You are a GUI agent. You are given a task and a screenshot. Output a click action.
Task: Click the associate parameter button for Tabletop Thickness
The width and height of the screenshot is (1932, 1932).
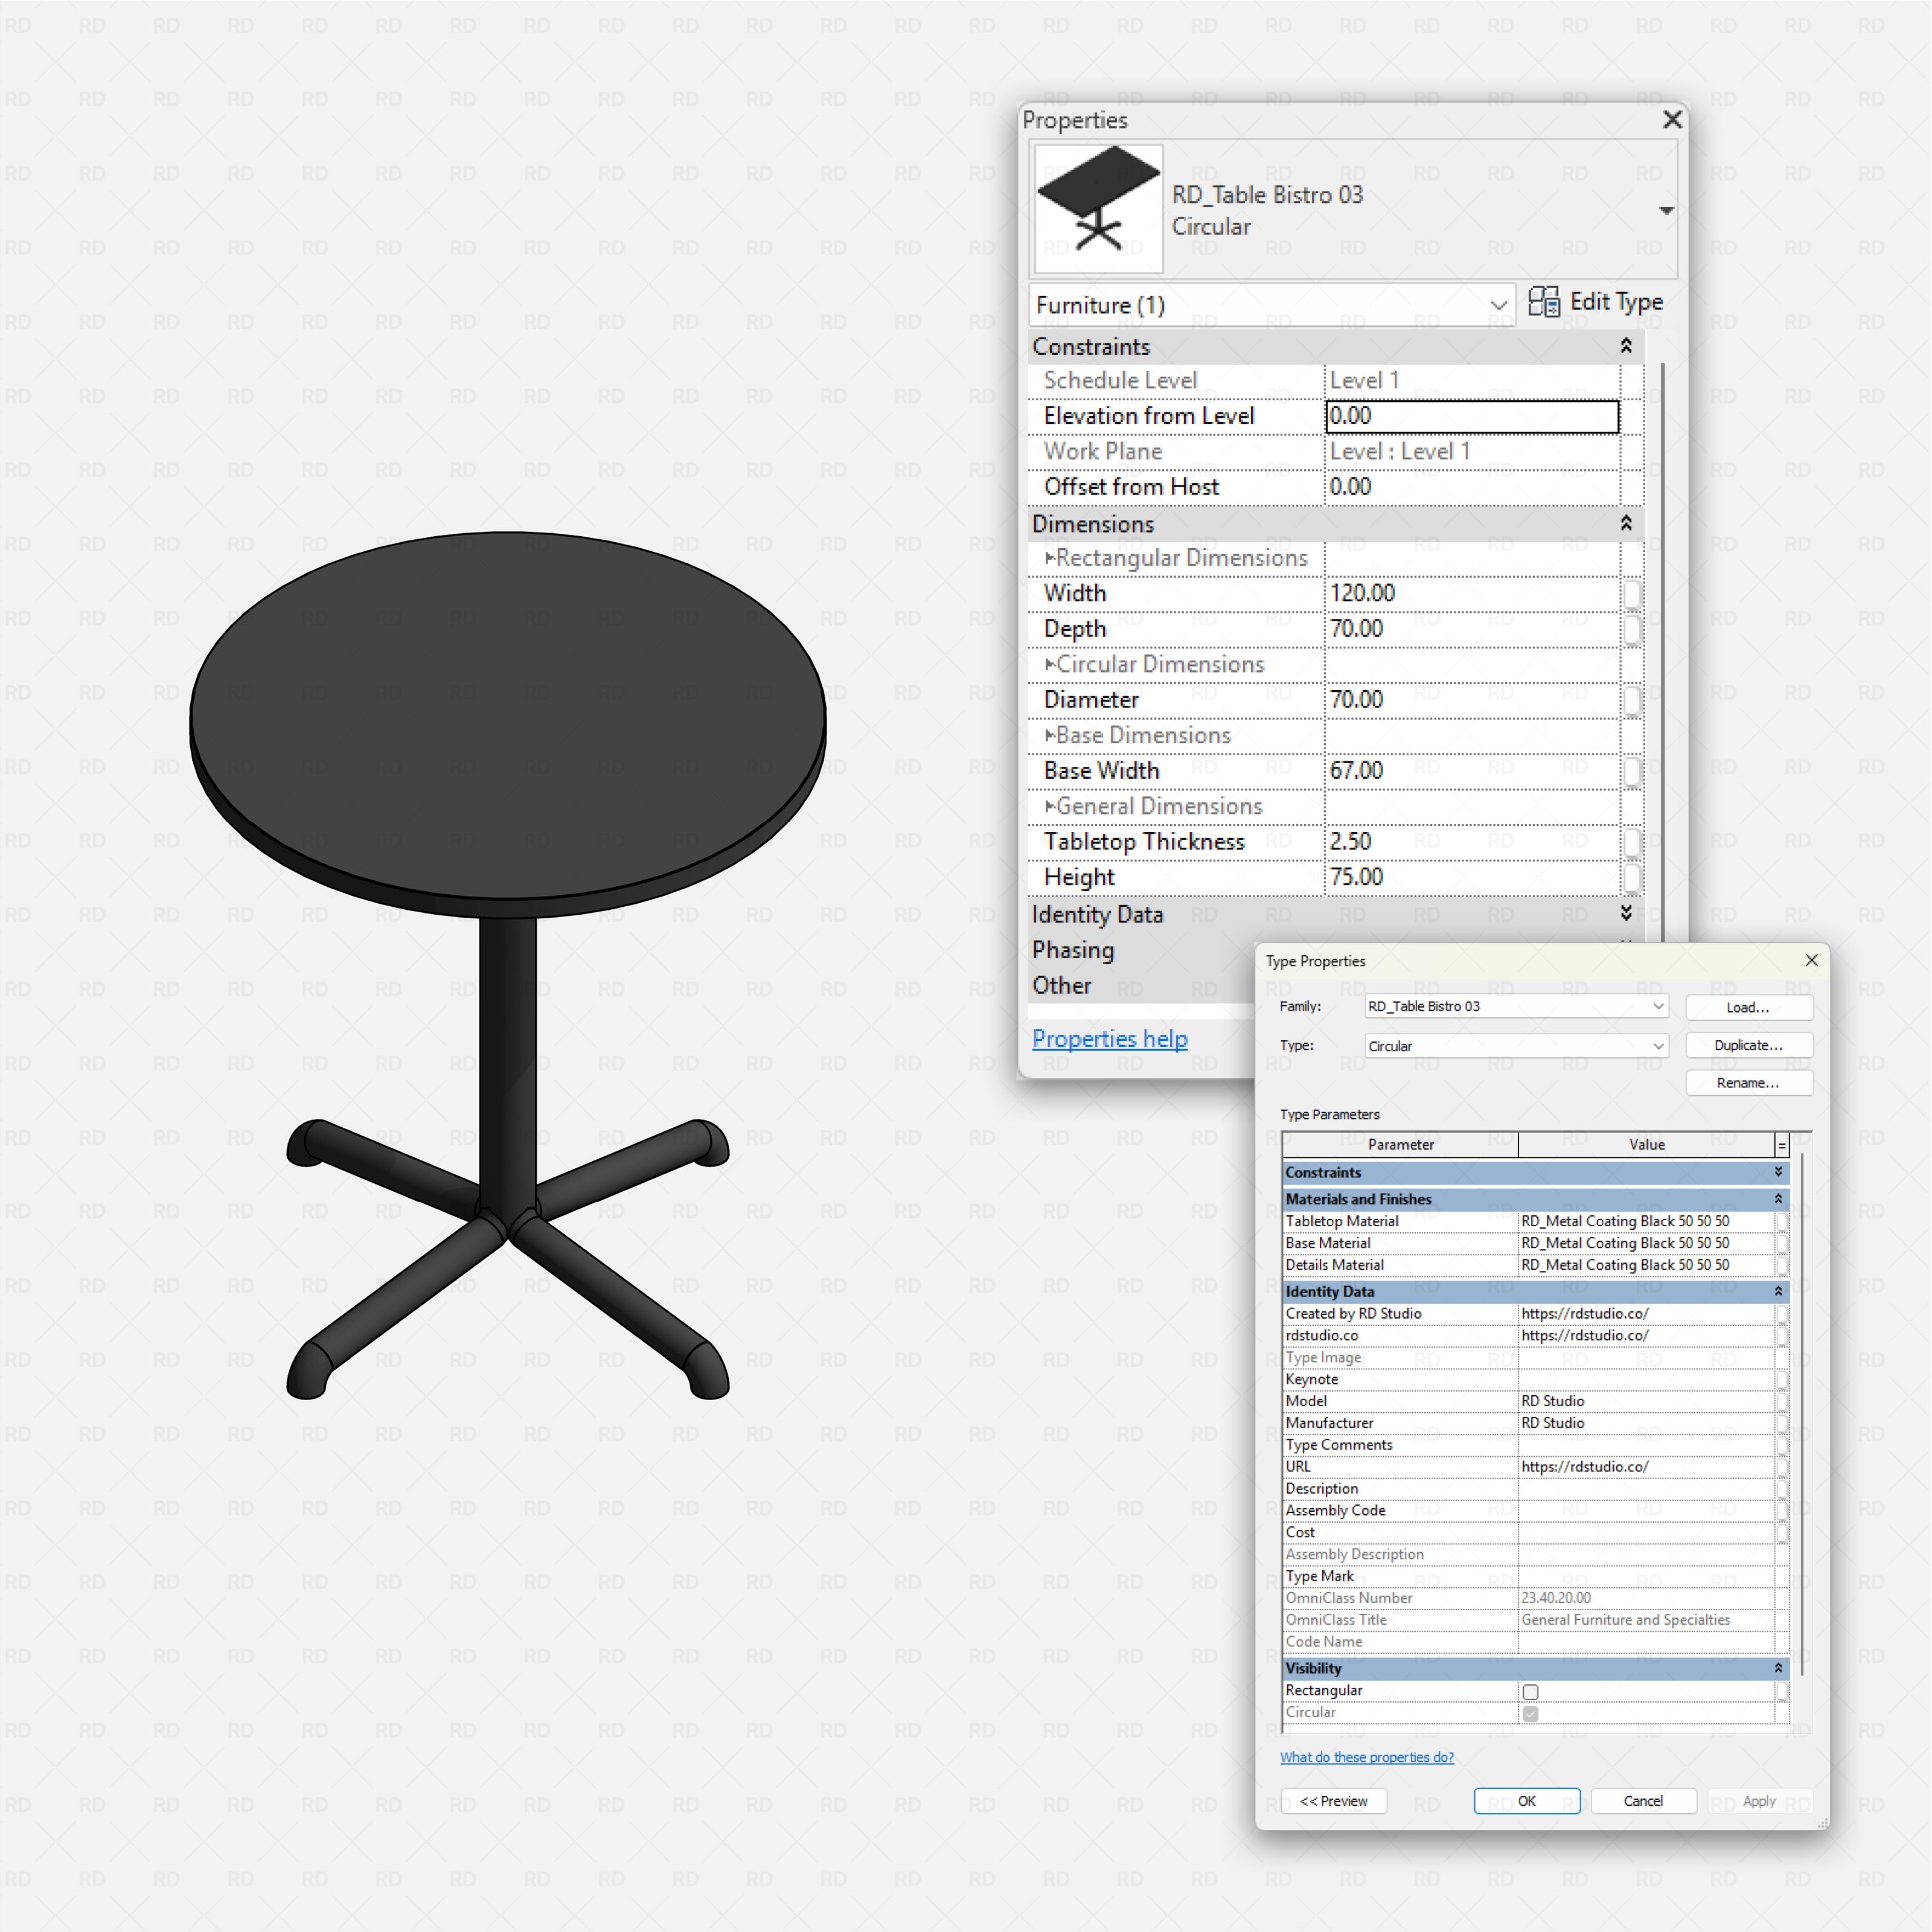point(1632,843)
